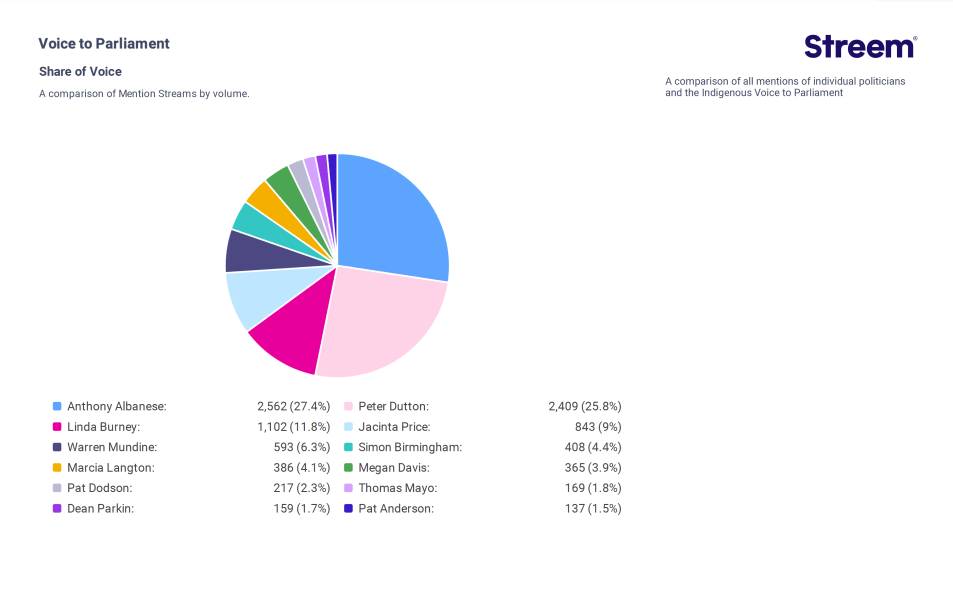This screenshot has height=595, width=953.
Task: Click Marcia Langton orange legend swatch
Action: (x=57, y=467)
